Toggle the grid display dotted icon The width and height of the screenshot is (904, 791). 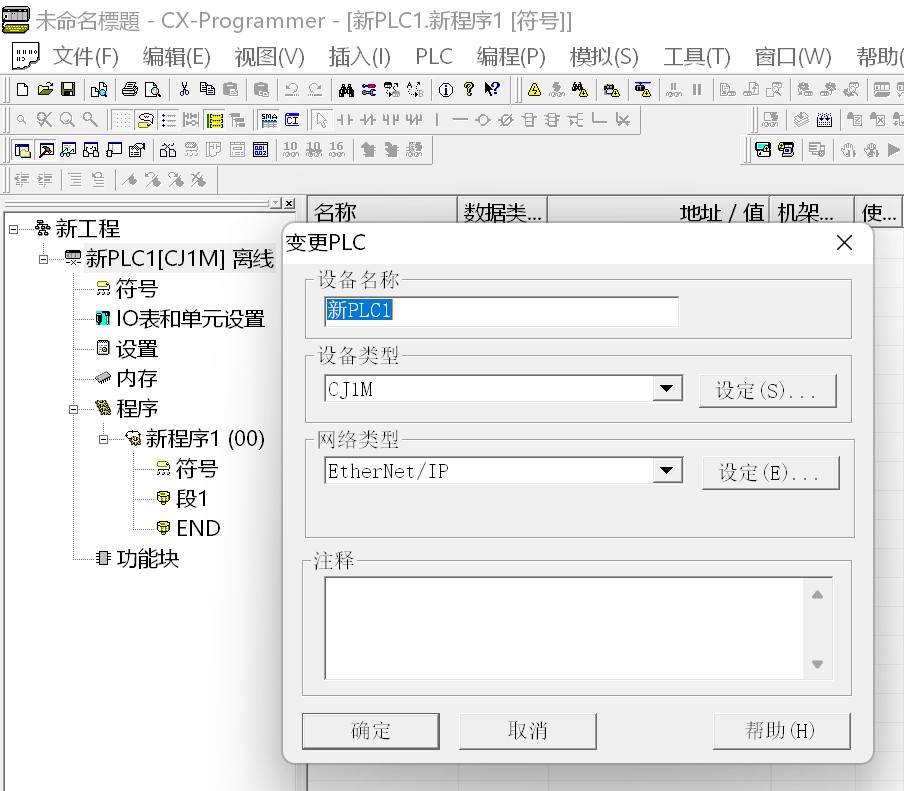click(x=122, y=120)
